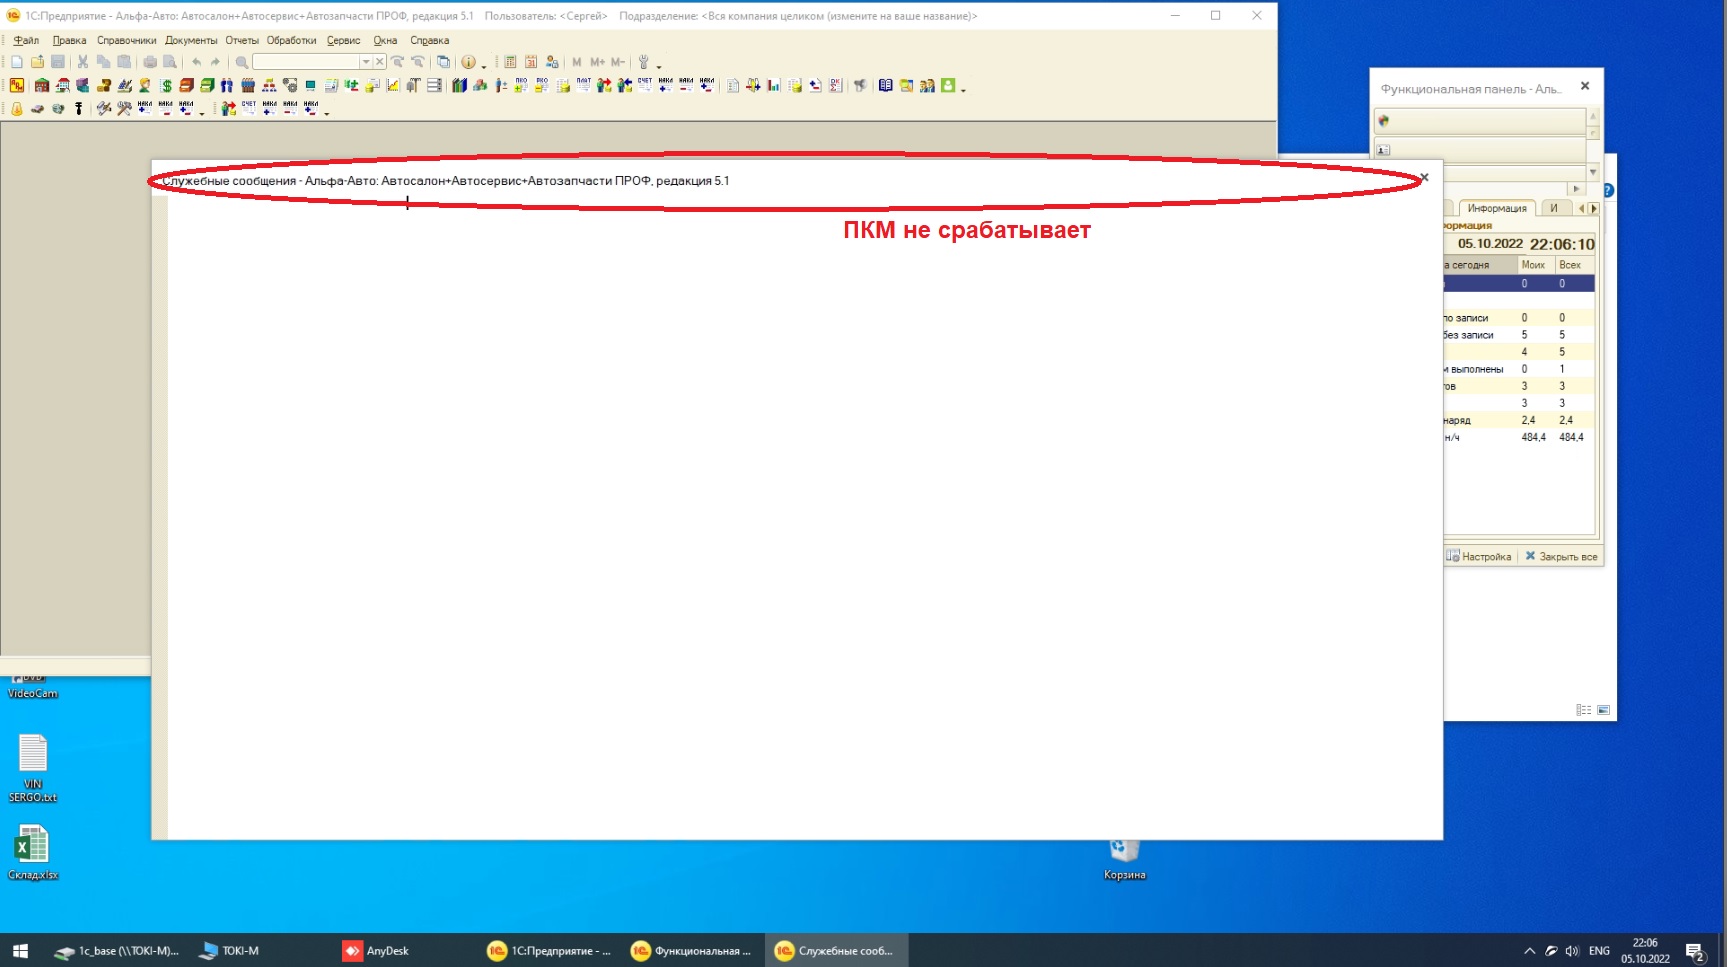Click the save diskette icon
The height and width of the screenshot is (967, 1727).
(x=59, y=62)
